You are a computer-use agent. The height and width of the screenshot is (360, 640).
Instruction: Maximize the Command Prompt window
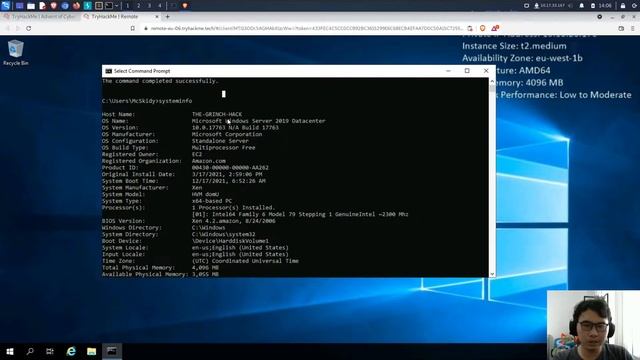click(x=467, y=71)
